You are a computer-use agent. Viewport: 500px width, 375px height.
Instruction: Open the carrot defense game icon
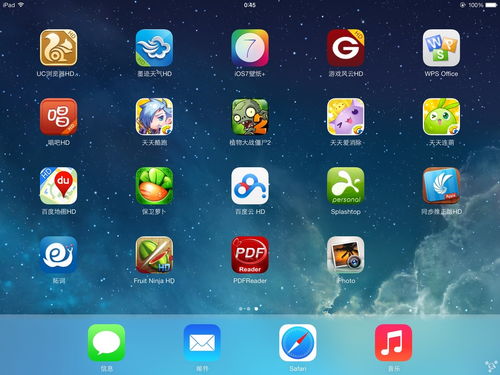[154, 186]
